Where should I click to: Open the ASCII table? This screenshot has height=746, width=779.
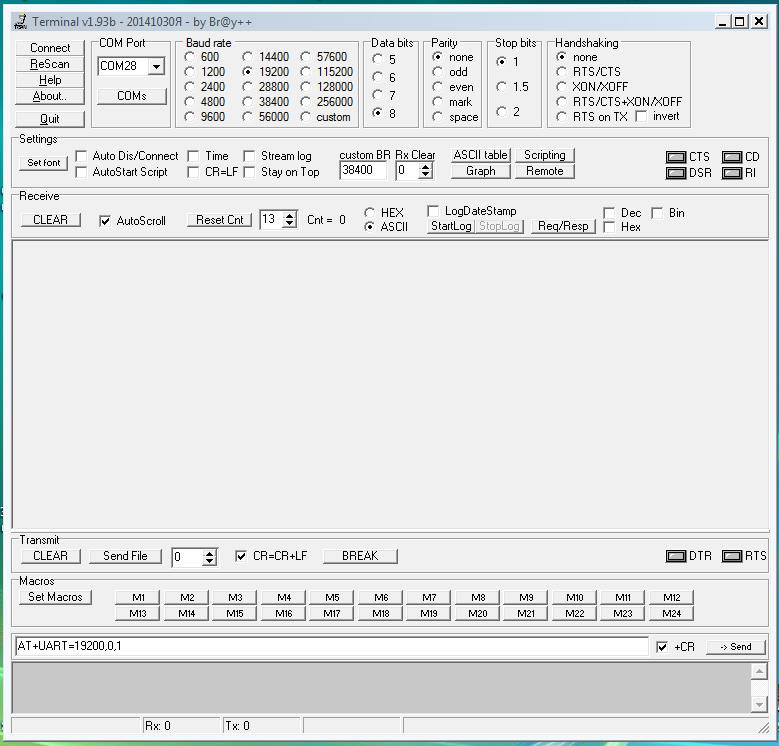(x=480, y=155)
